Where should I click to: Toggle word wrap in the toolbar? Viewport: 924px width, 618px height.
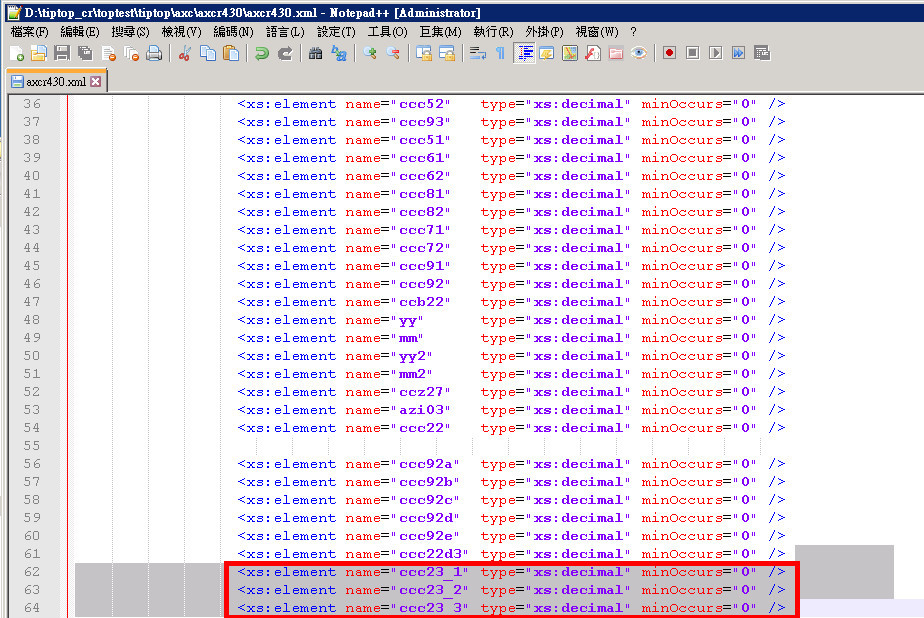[477, 54]
